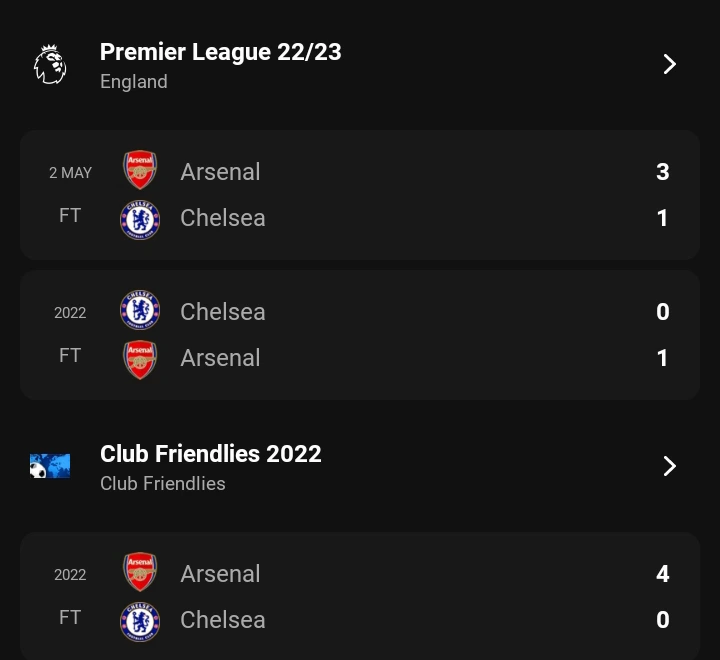Select Chelsea name in the 0-1 match
This screenshot has height=660, width=720.
click(x=223, y=312)
